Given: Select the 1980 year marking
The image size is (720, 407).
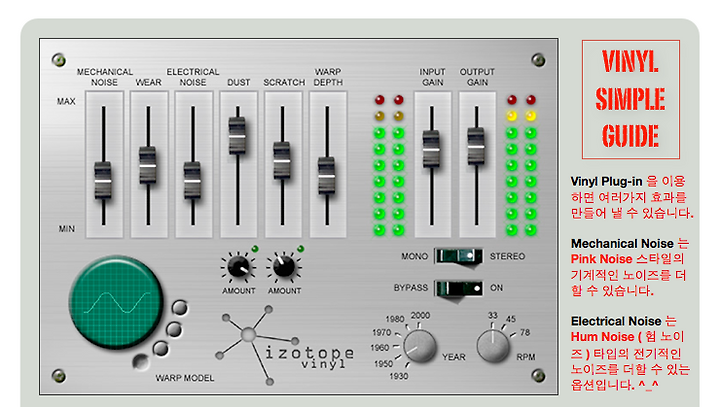Looking at the screenshot, I should coord(394,319).
